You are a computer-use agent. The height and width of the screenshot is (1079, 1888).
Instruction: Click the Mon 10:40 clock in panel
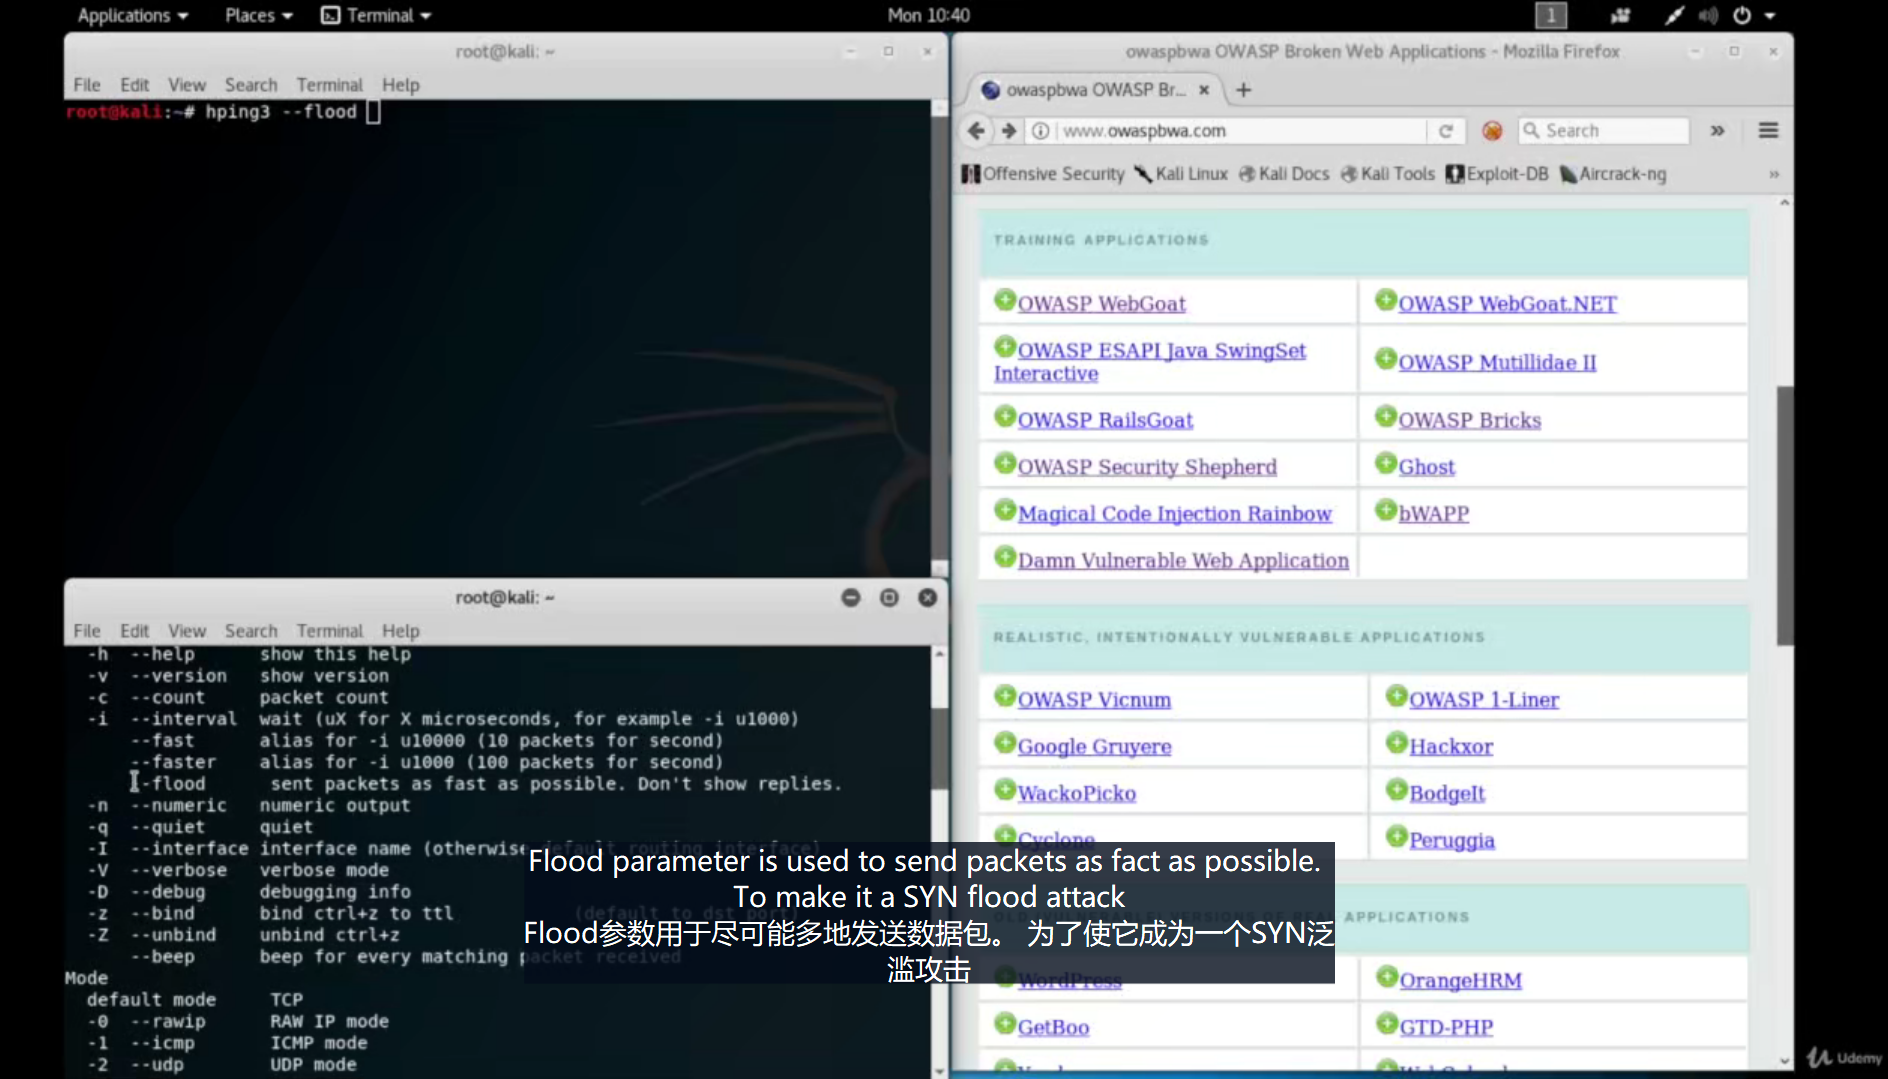(929, 16)
